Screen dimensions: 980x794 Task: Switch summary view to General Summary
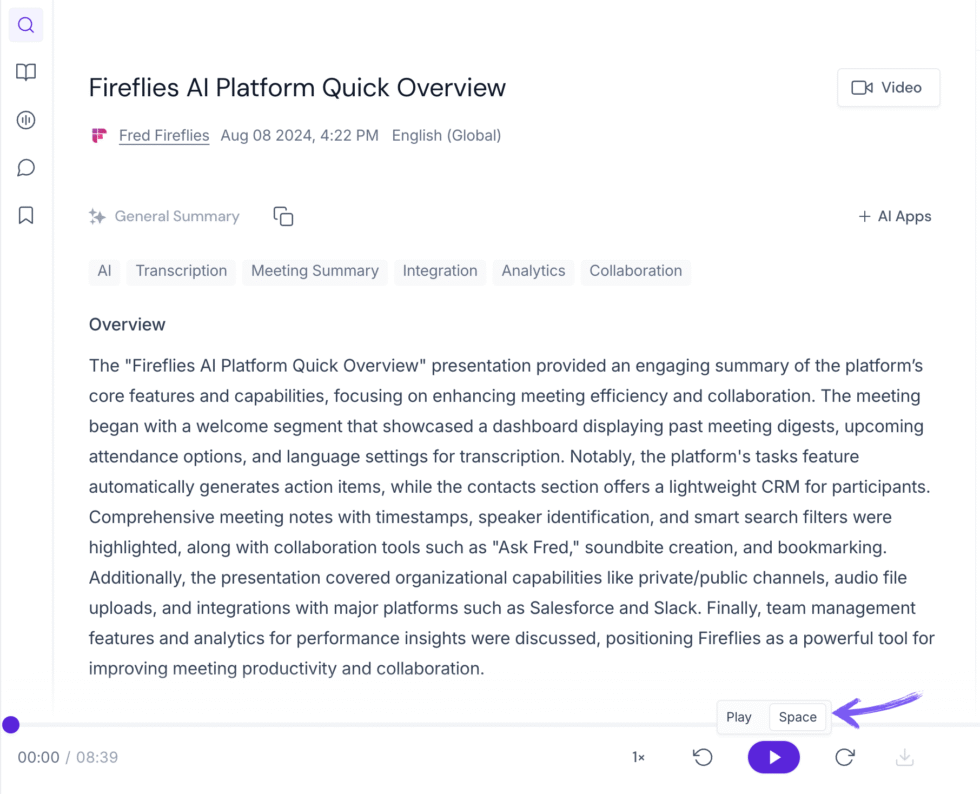[x=164, y=216]
